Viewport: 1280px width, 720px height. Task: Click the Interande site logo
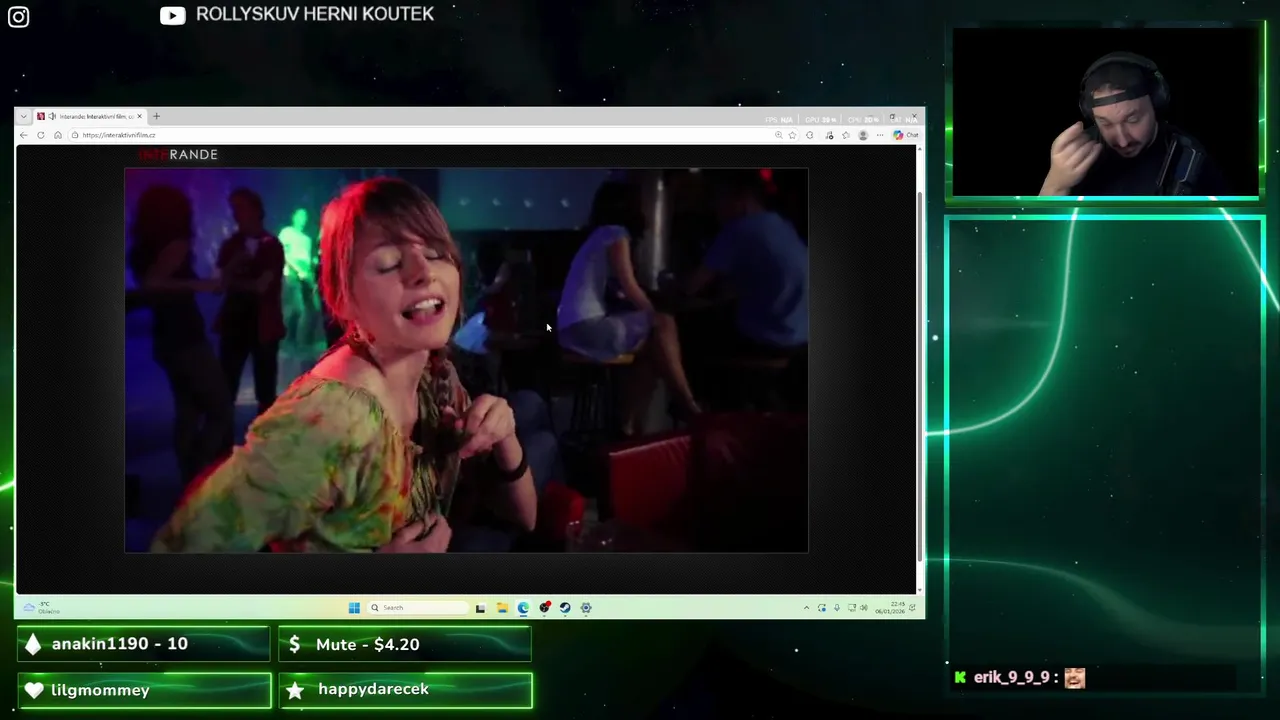coord(178,155)
